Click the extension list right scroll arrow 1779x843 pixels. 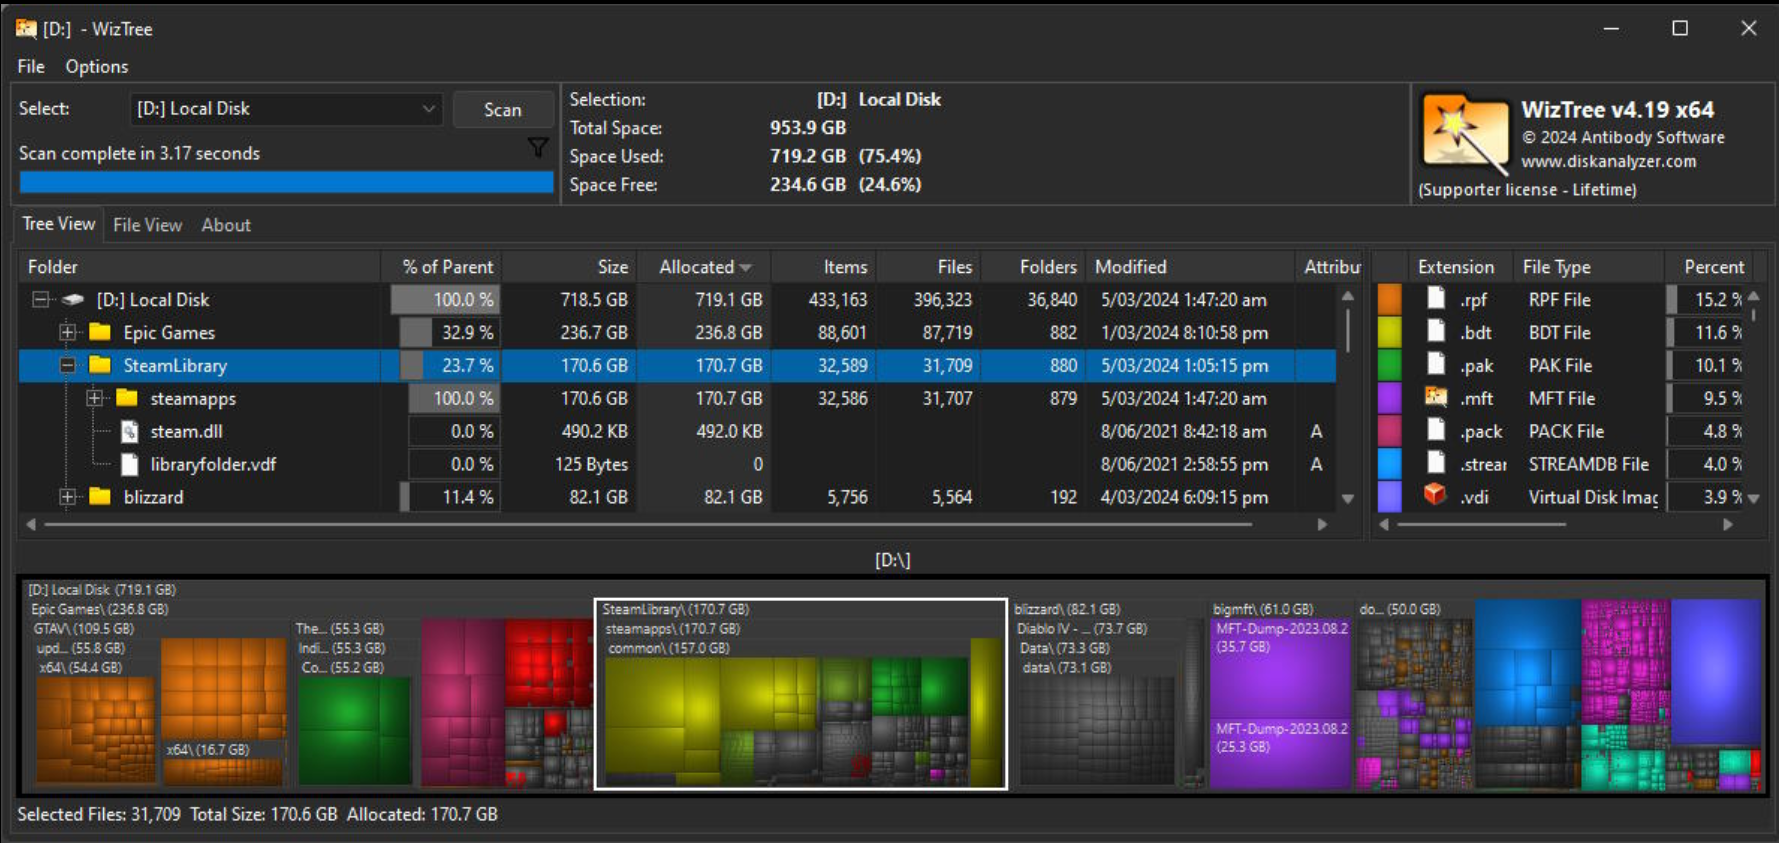pyautogui.click(x=1727, y=524)
